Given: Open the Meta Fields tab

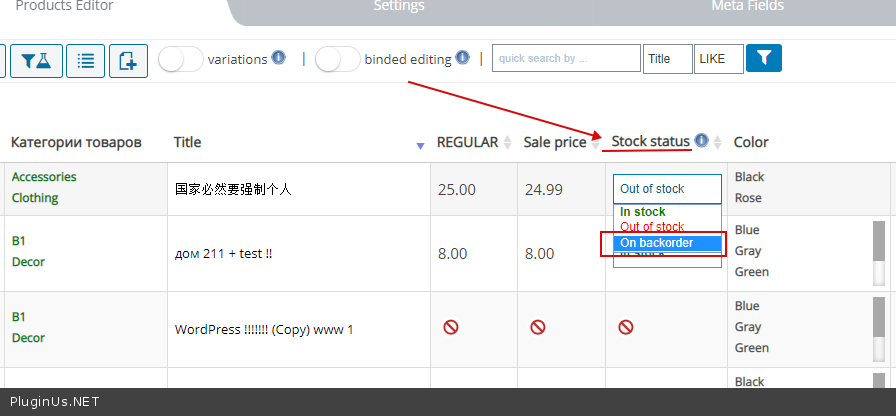Looking at the screenshot, I should pos(747,6).
